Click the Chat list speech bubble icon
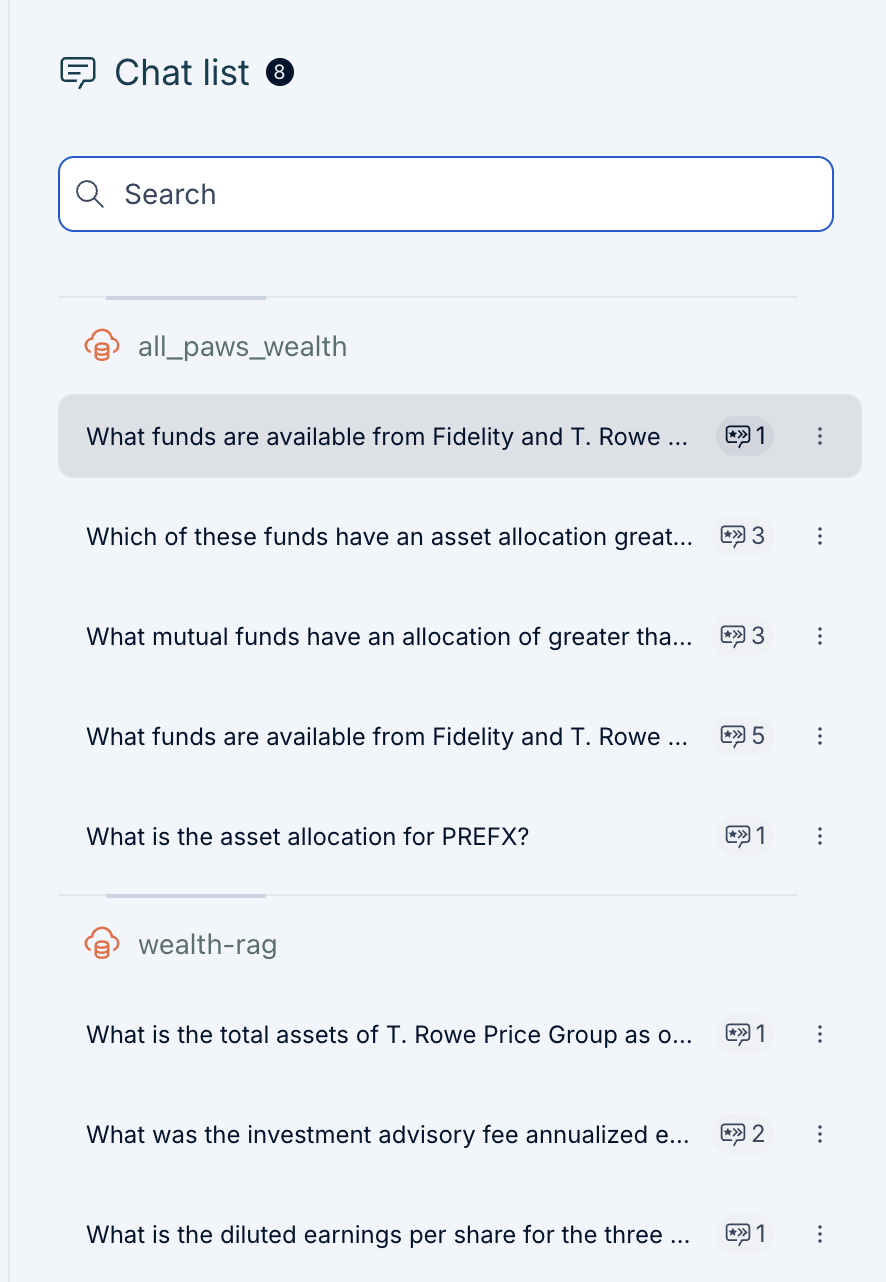Screen dimensions: 886x1282 pyautogui.click(x=78, y=73)
